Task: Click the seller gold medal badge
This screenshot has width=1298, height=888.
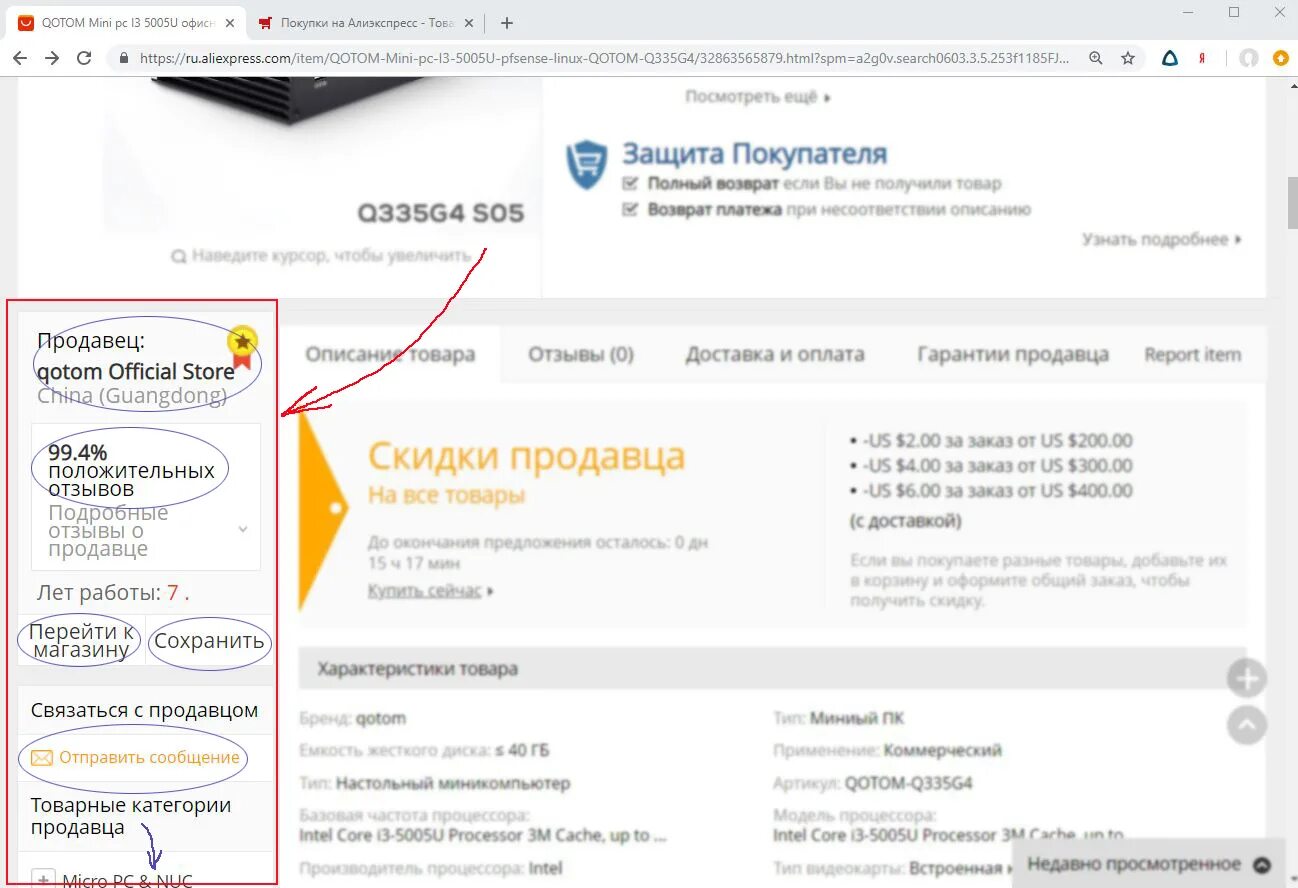Action: (242, 347)
